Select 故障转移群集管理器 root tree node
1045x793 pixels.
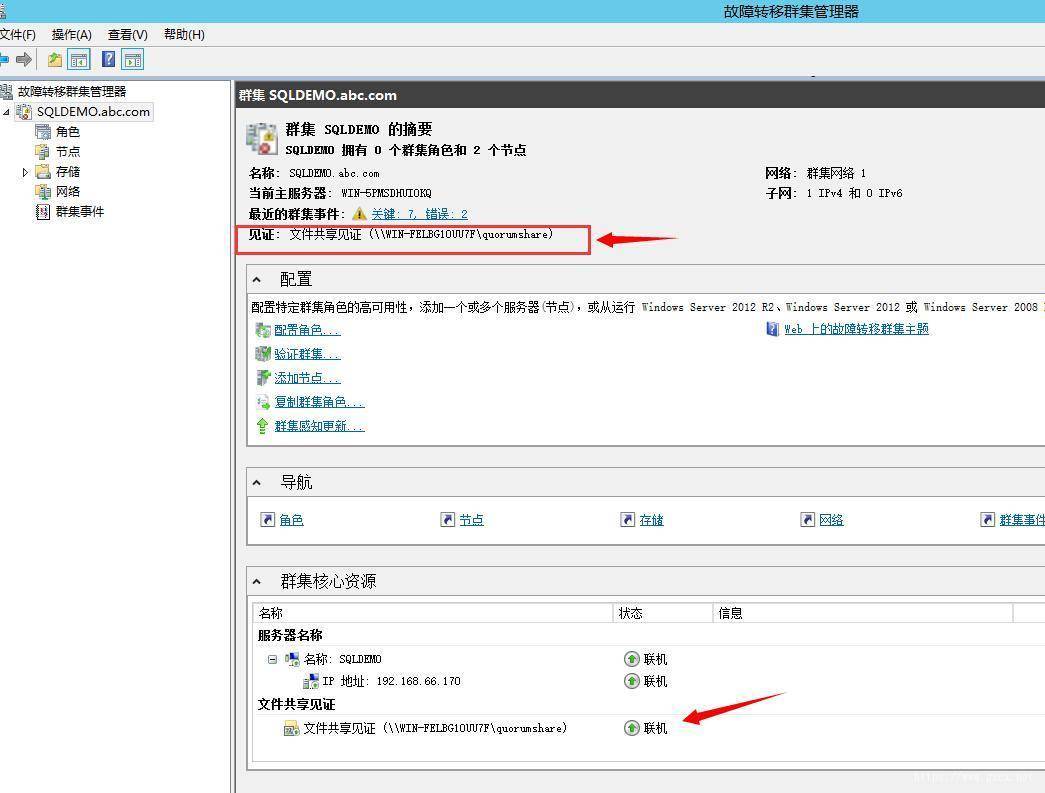(x=71, y=91)
